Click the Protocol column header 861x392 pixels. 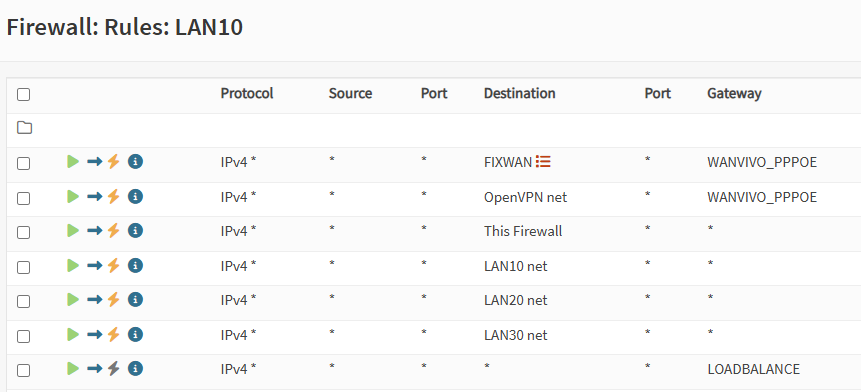[247, 93]
